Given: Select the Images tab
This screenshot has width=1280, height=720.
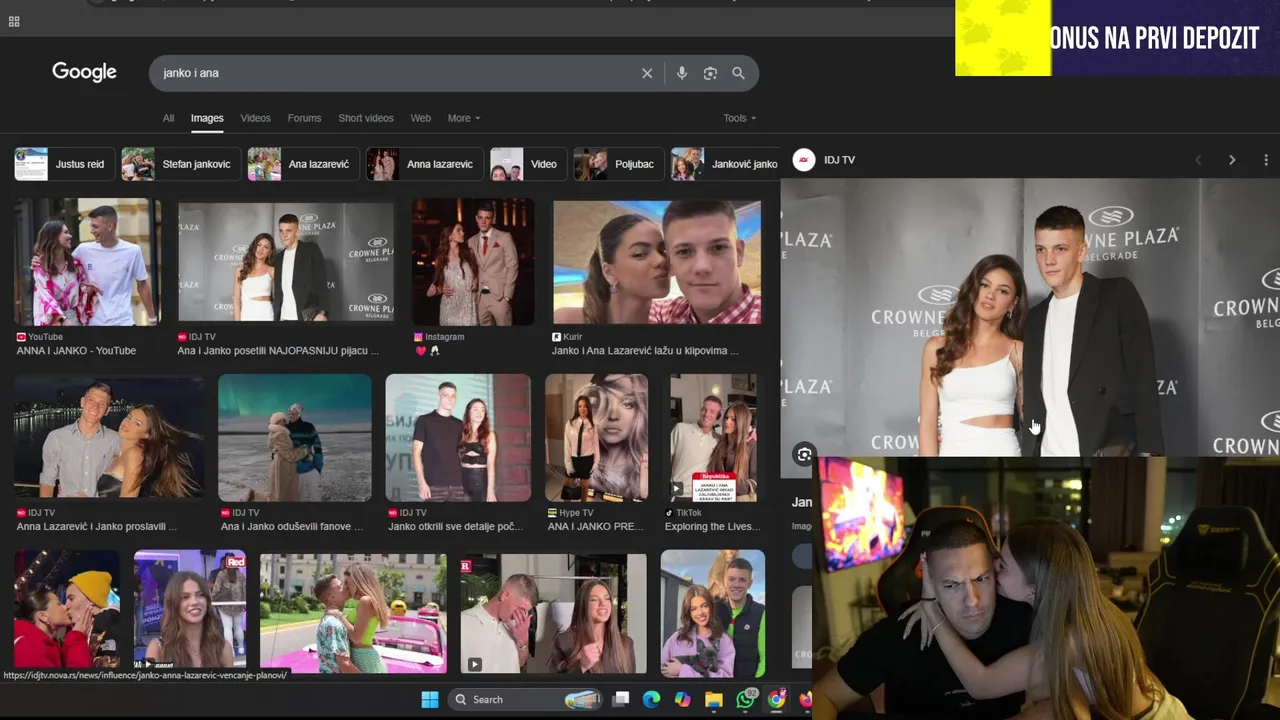Looking at the screenshot, I should tap(207, 118).
